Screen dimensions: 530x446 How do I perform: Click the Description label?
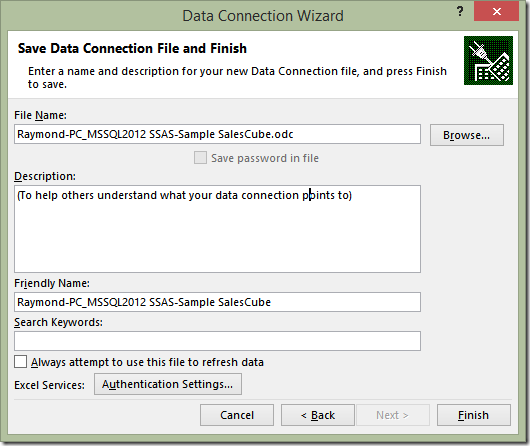[45, 176]
